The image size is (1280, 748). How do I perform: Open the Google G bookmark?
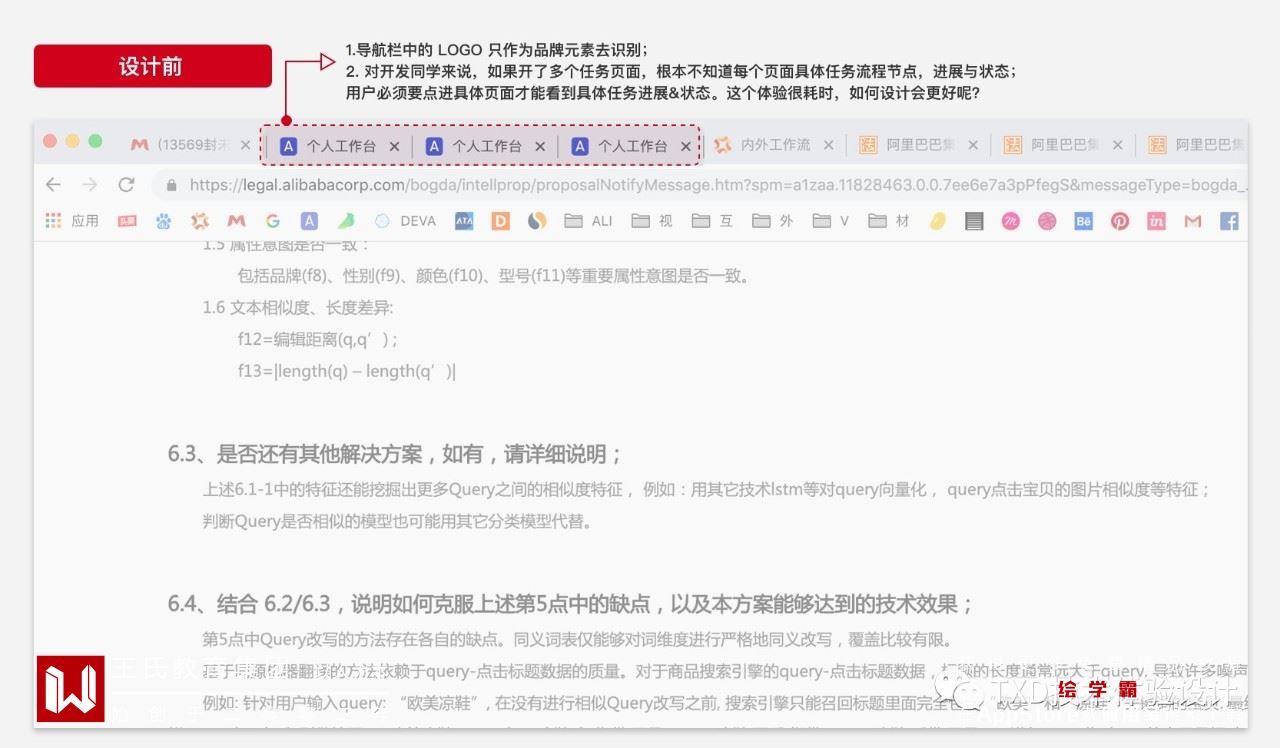coord(273,221)
